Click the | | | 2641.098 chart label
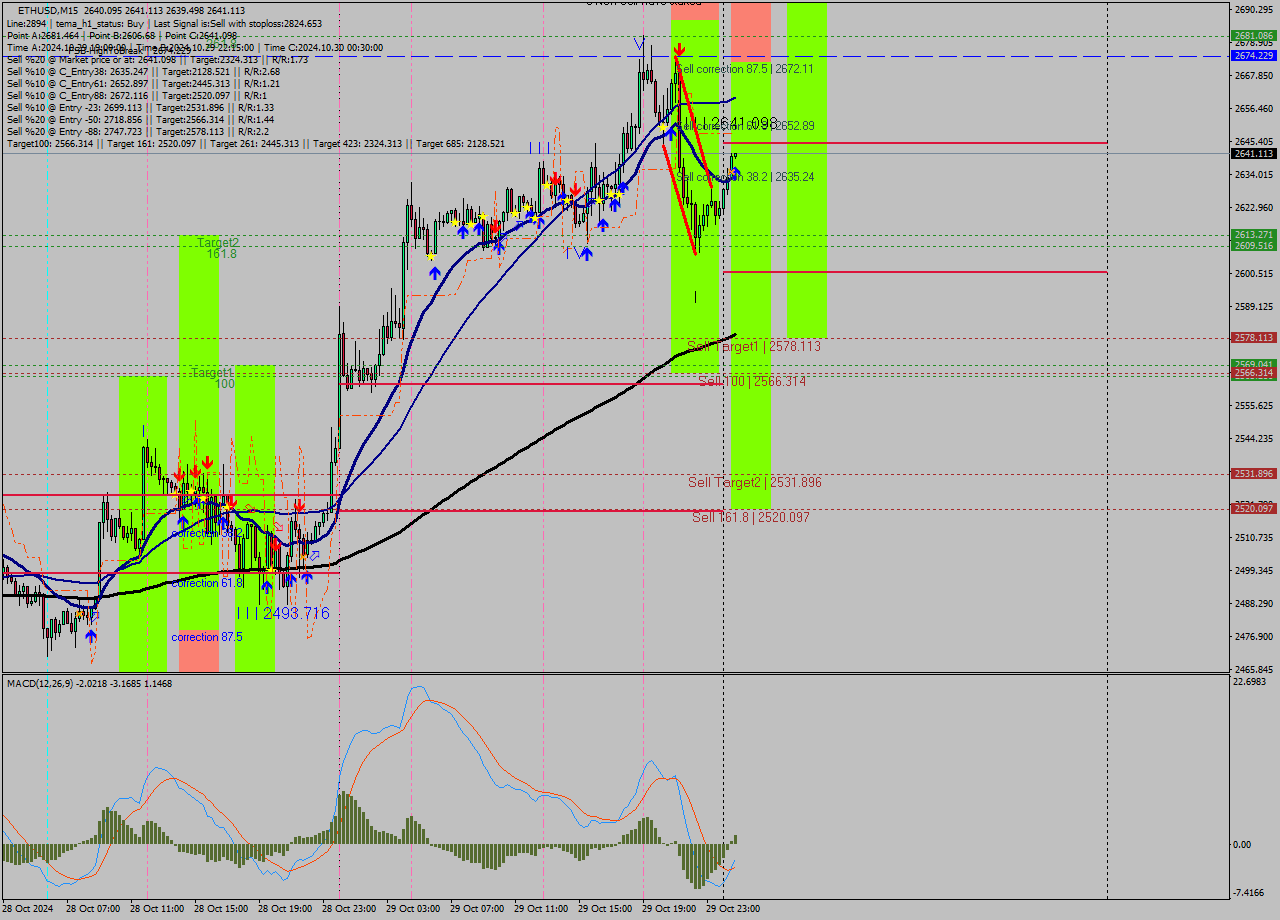This screenshot has width=1280, height=920. coord(730,123)
